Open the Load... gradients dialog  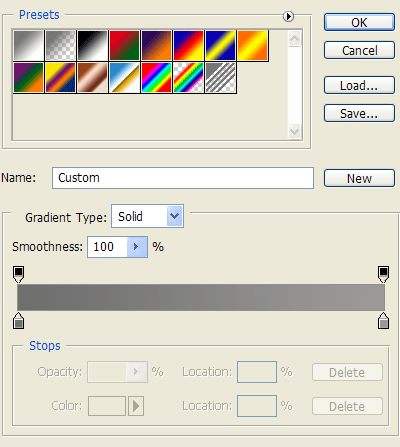click(359, 85)
